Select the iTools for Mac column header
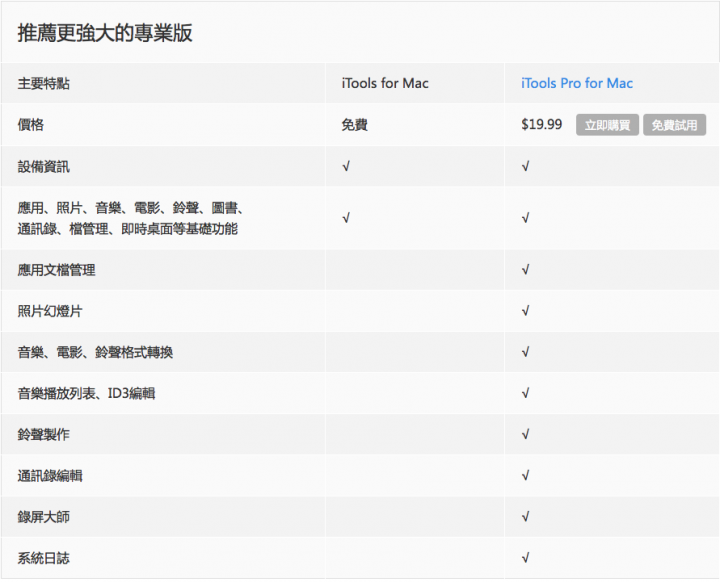This screenshot has height=582, width=720. point(385,83)
